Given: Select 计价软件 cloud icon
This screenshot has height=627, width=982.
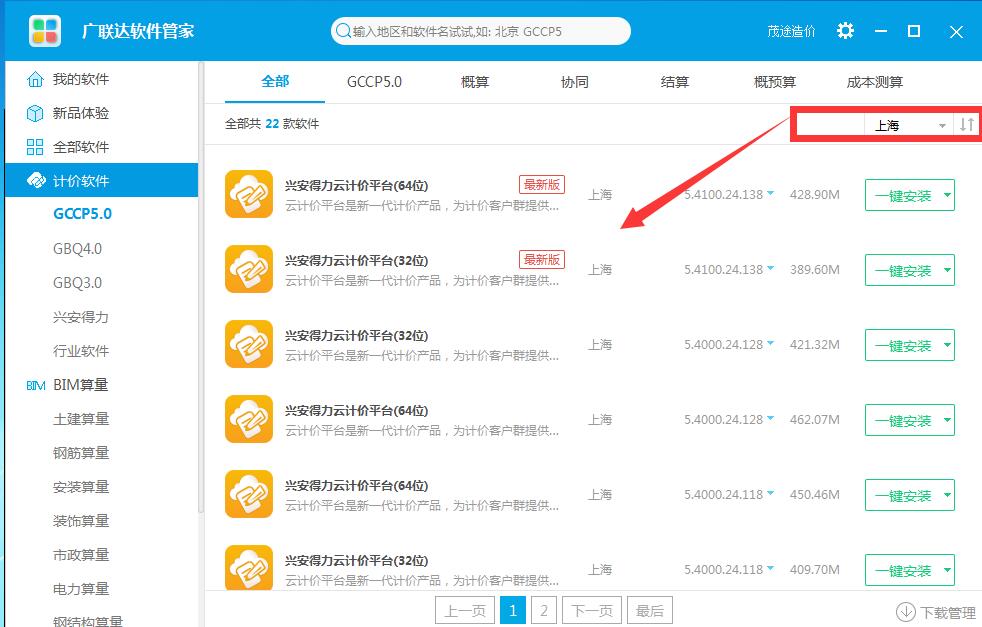Looking at the screenshot, I should click(36, 180).
